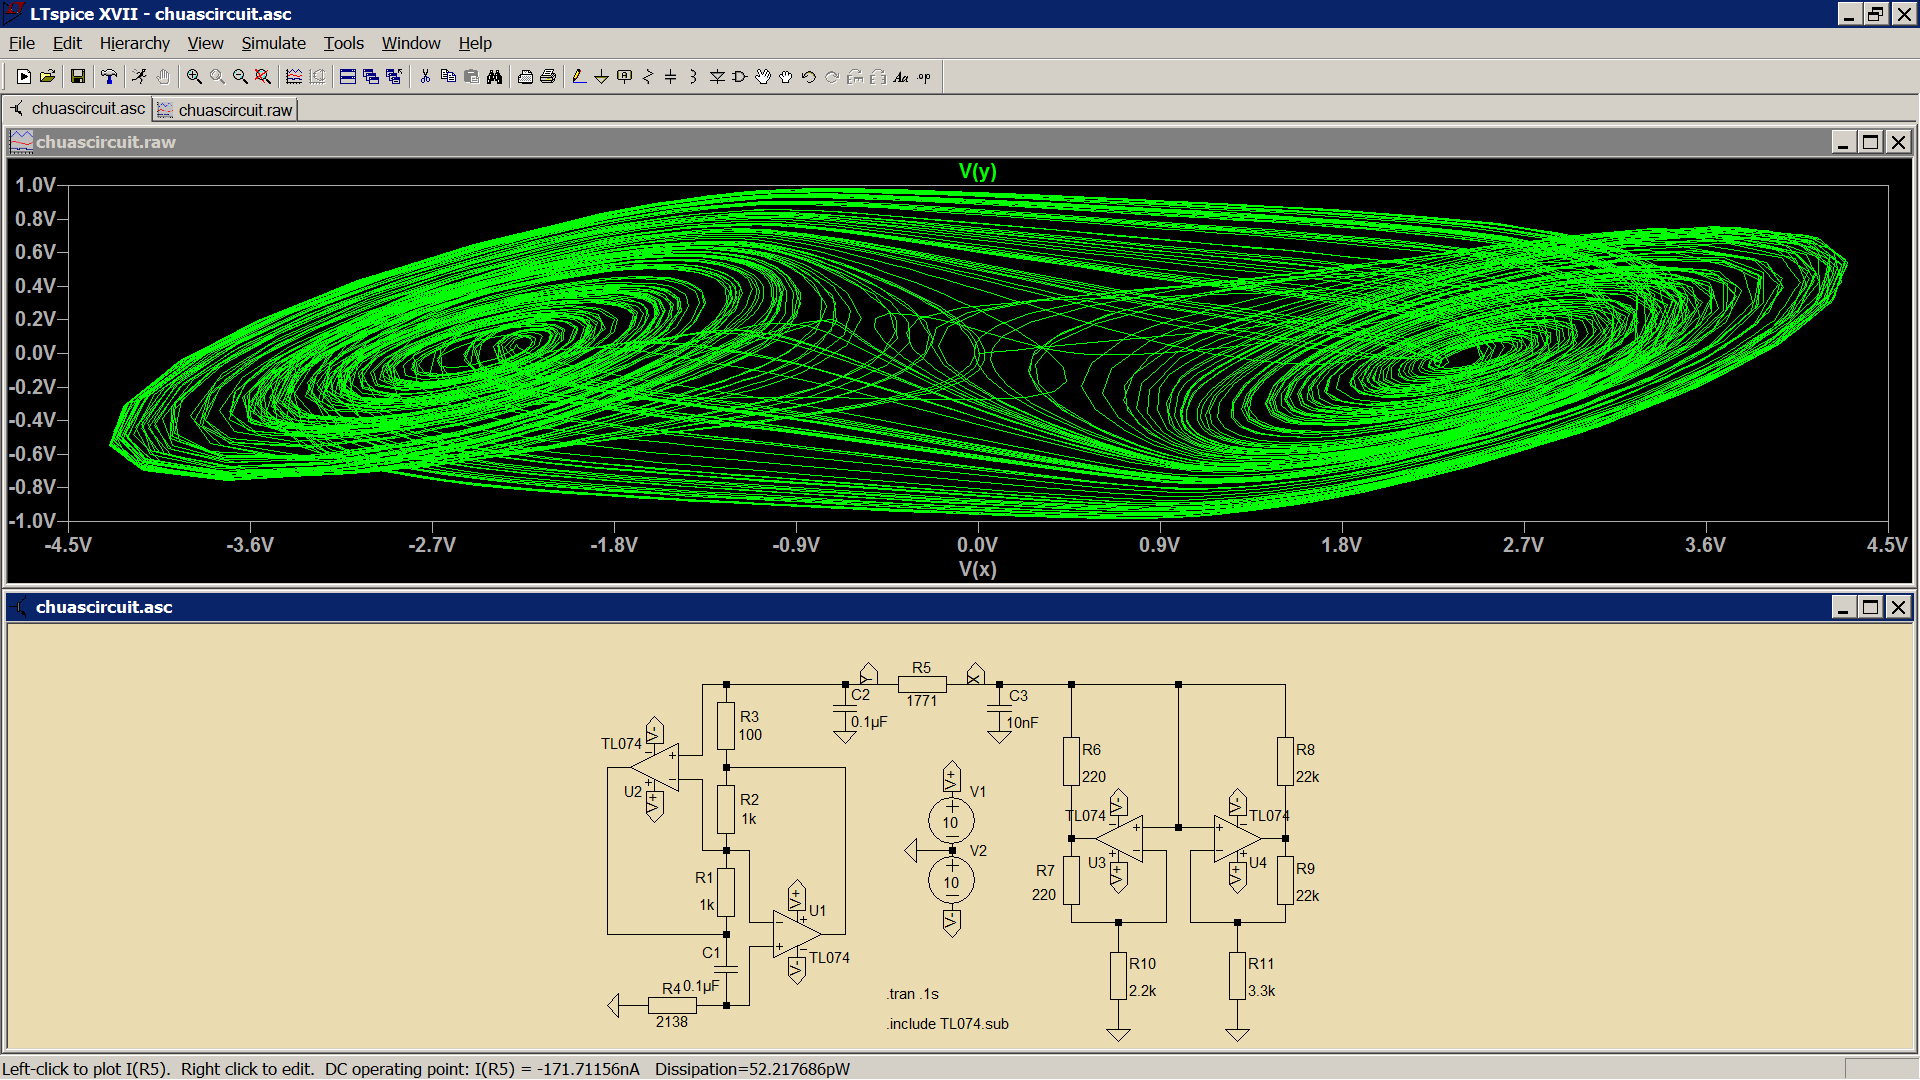The image size is (1920, 1080).
Task: Click the V(y) trace label
Action: click(x=977, y=171)
